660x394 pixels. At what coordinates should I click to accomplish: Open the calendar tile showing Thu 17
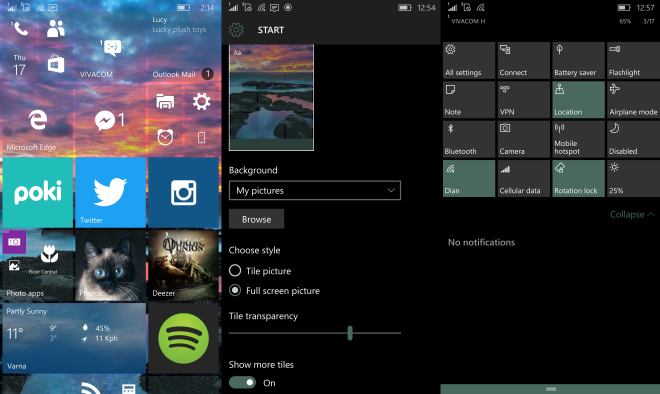(20, 64)
